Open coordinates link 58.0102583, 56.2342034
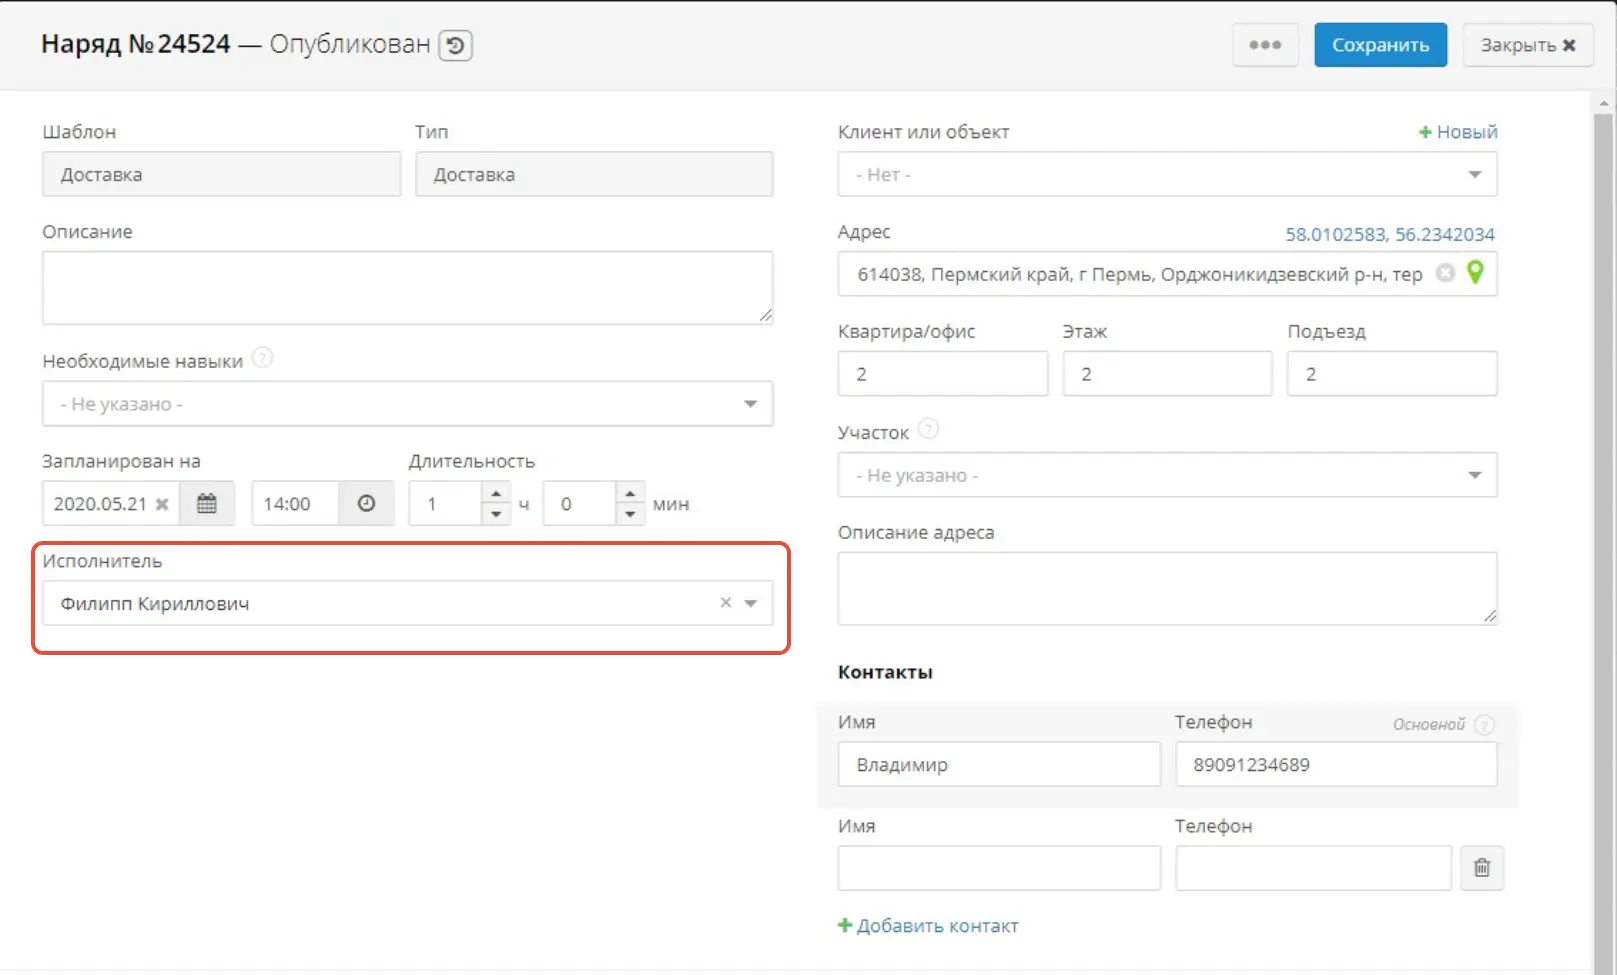 coord(1390,234)
